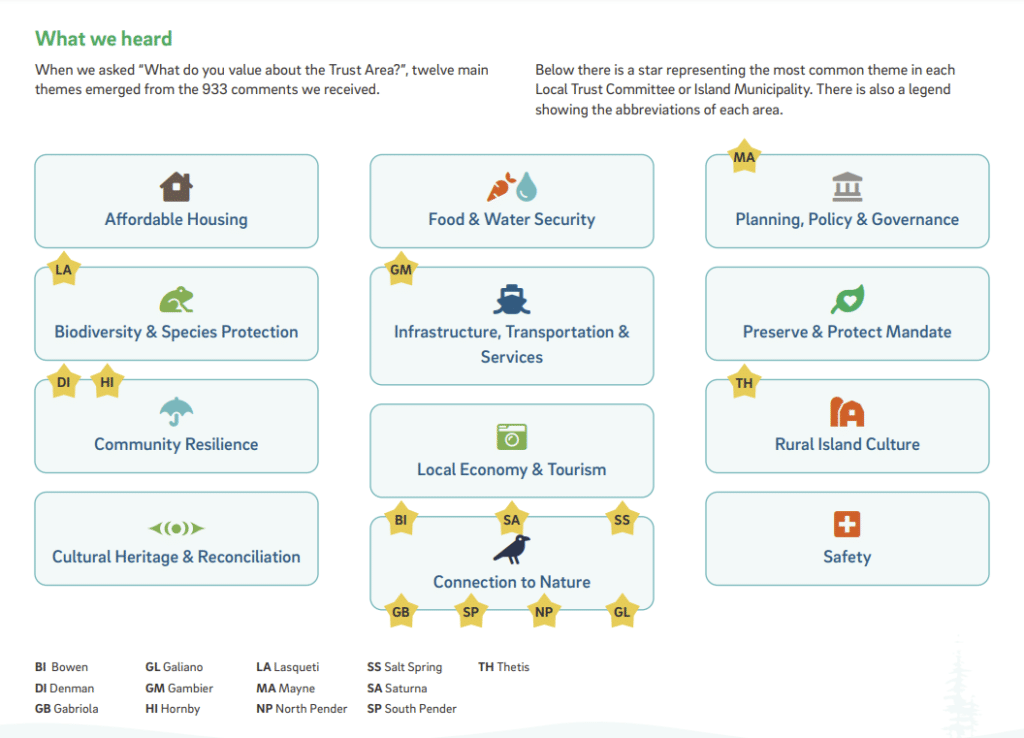The width and height of the screenshot is (1024, 738).
Task: Click the LA star on Biodiversity card
Action: coord(64,270)
